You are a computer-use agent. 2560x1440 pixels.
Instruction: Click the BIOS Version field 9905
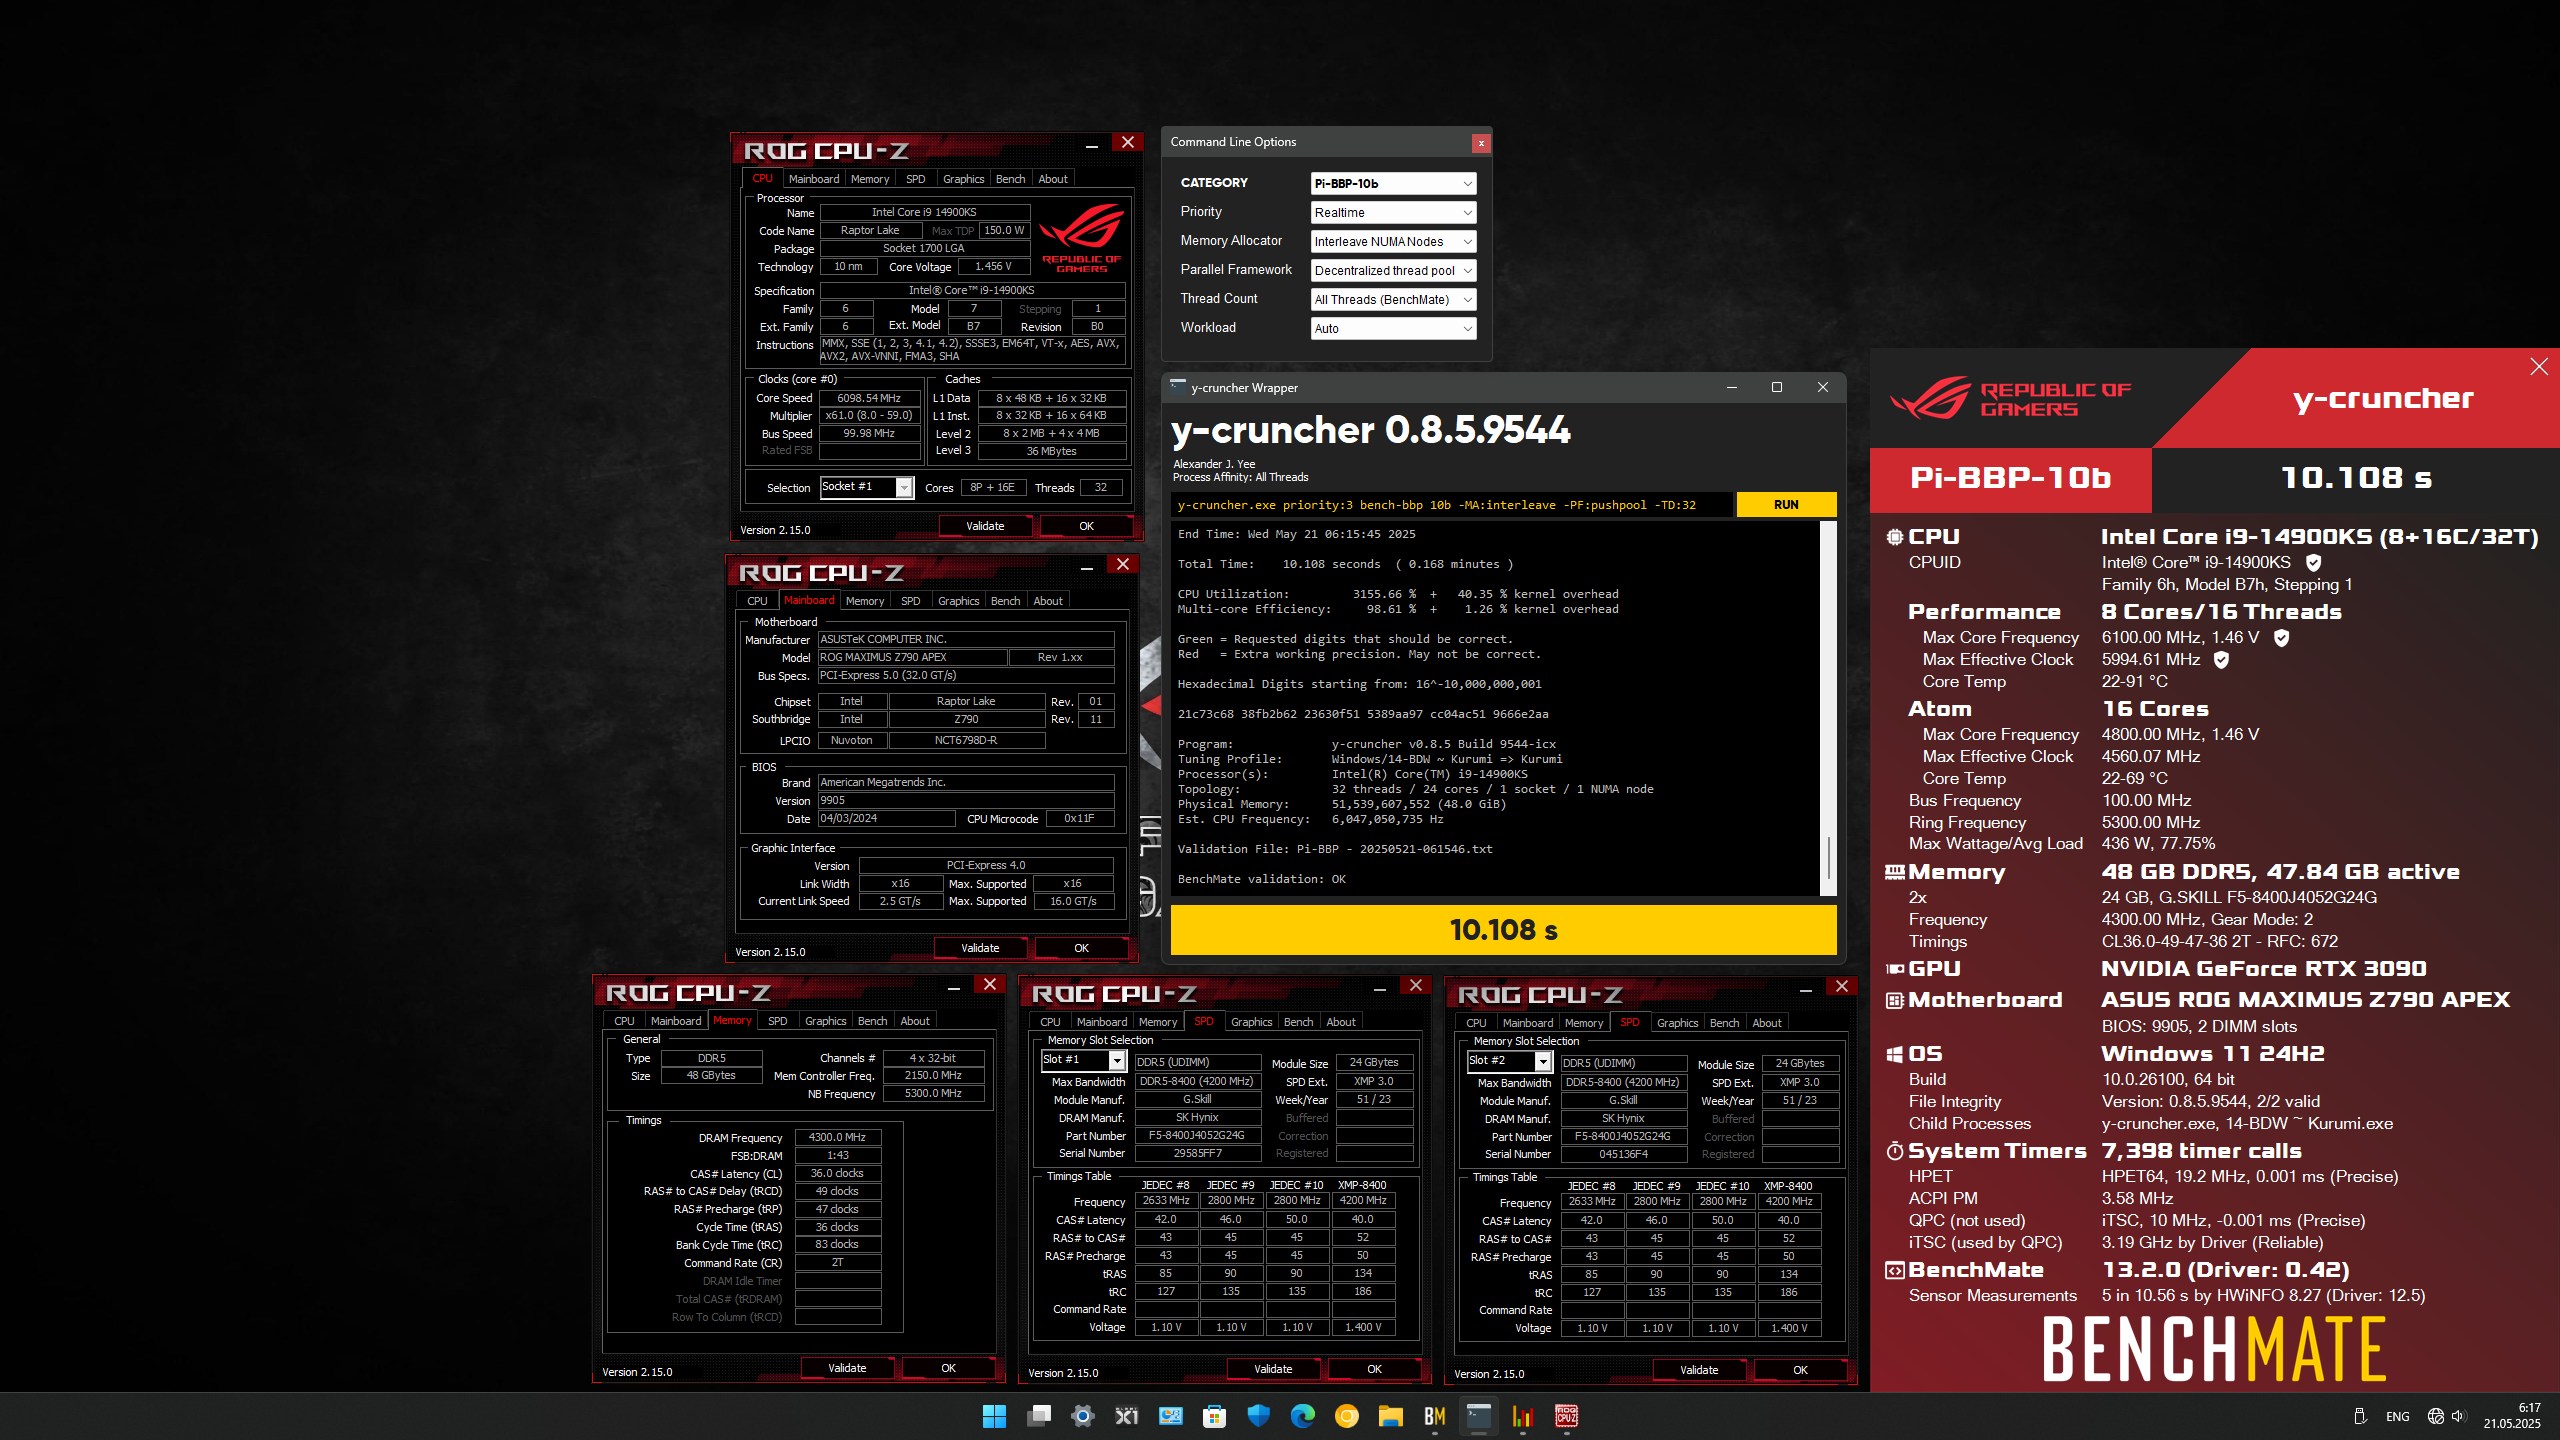pyautogui.click(x=965, y=800)
